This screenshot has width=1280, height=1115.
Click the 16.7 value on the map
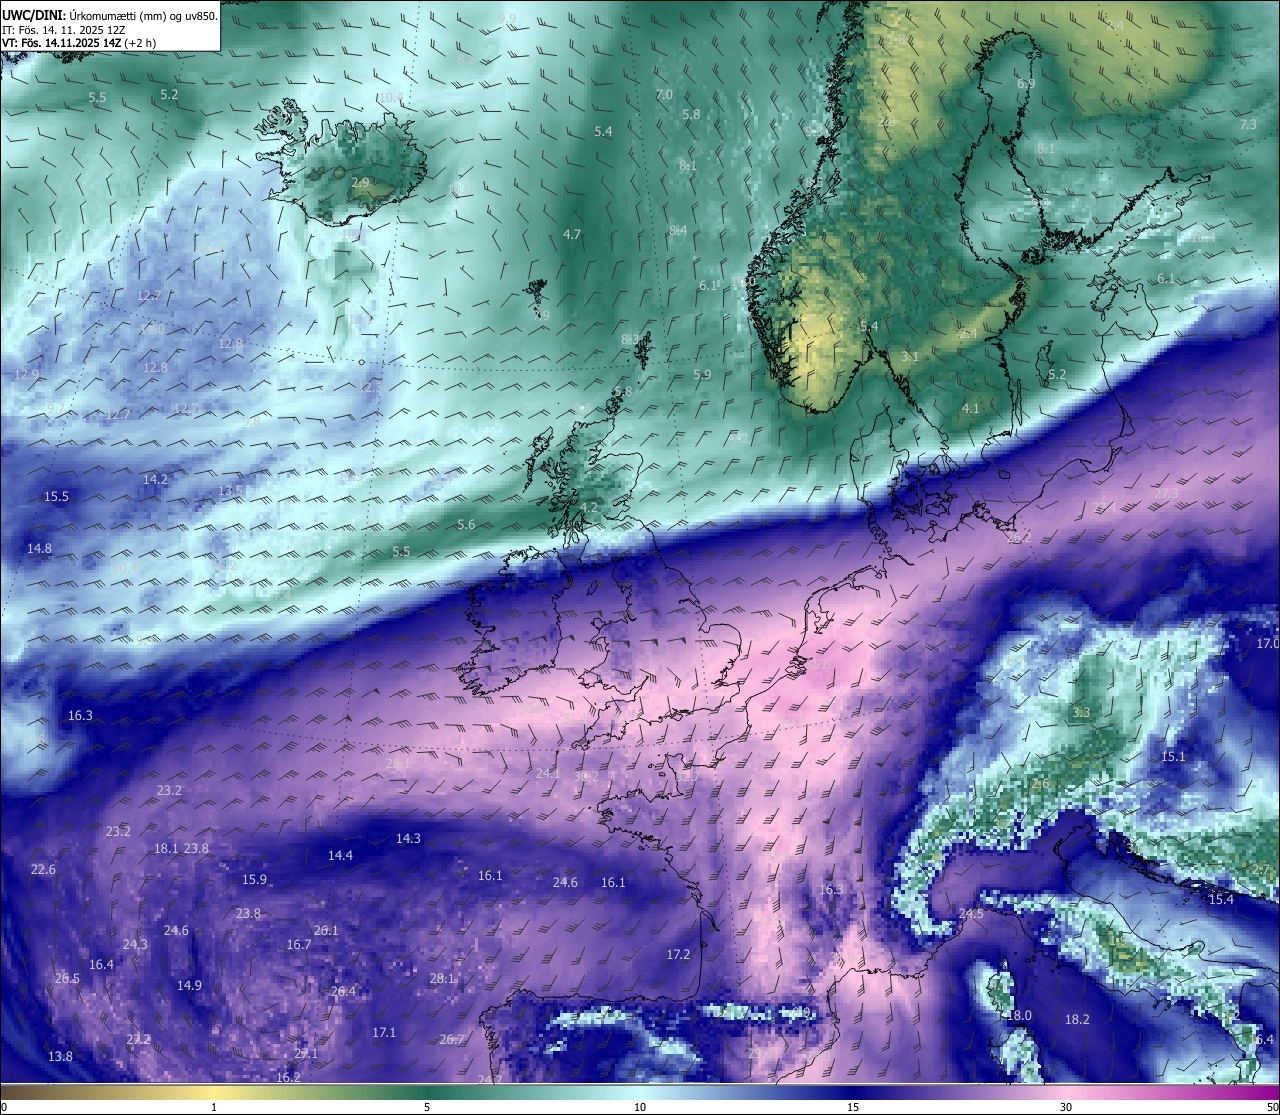tap(299, 945)
